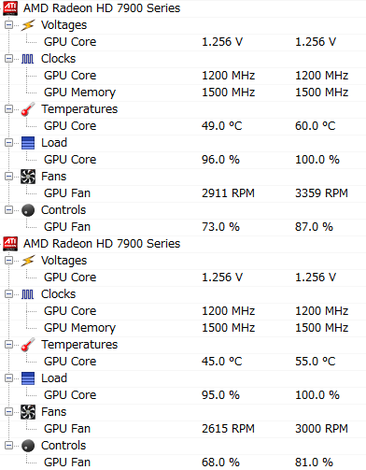The width and height of the screenshot is (366, 470).
Task: Collapse the second GPU's Fans node
Action: (x=9, y=412)
